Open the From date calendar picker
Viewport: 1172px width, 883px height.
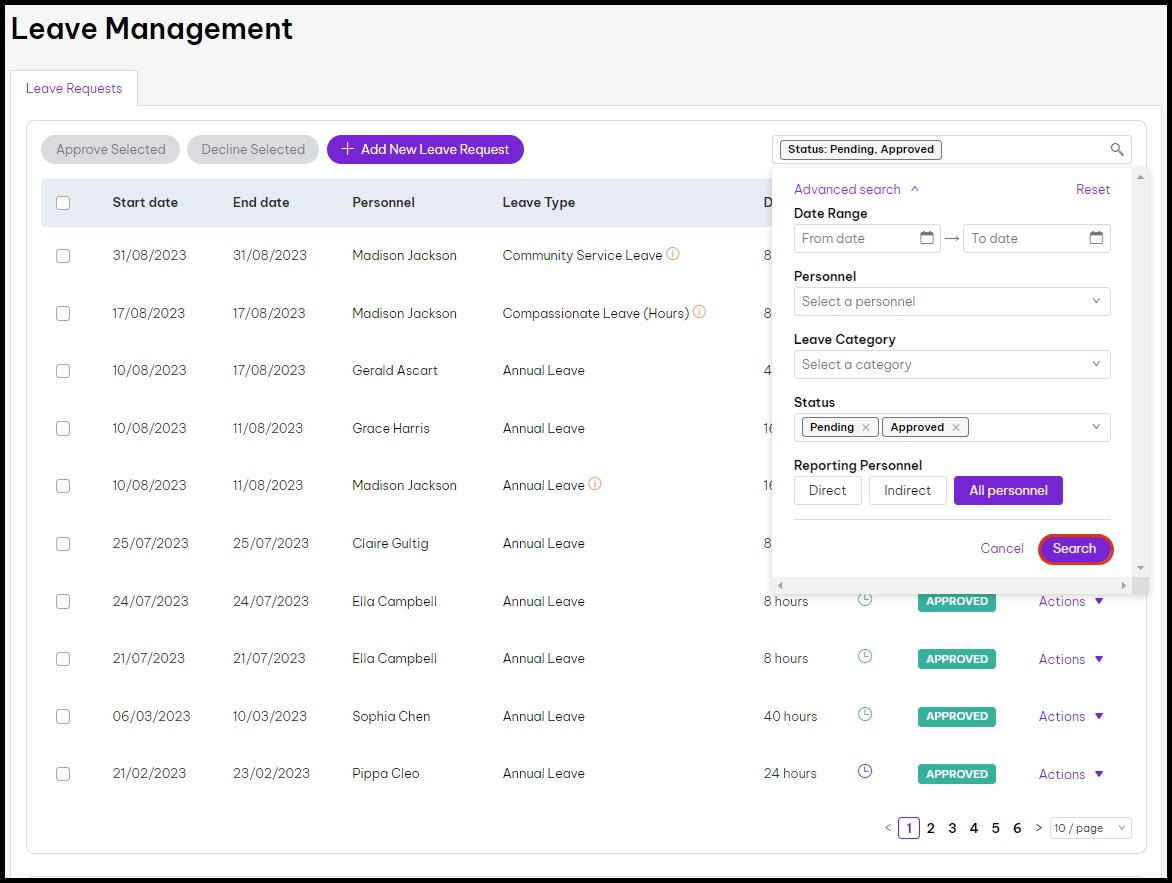tap(926, 238)
